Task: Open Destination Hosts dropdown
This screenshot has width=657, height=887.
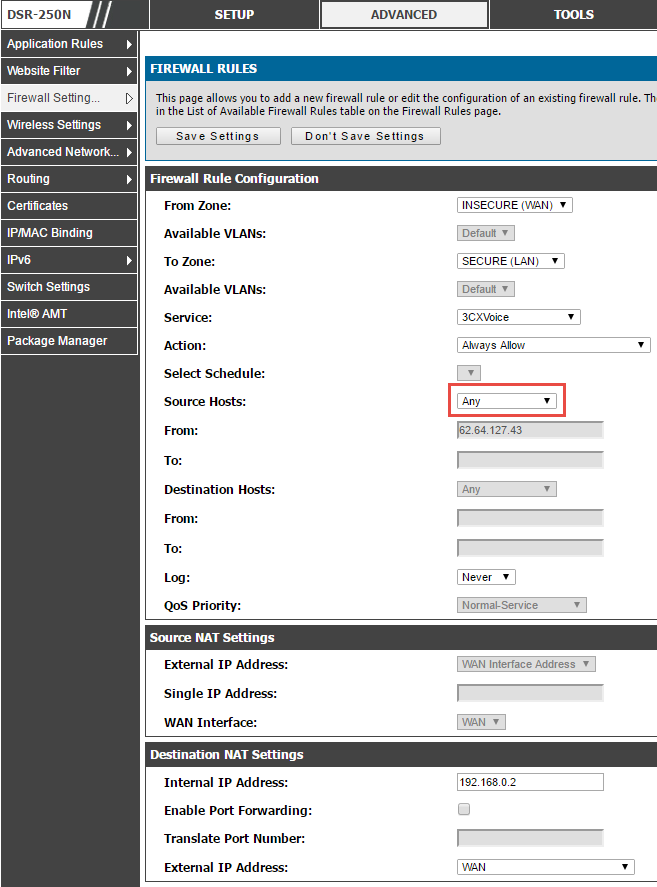Action: coord(506,489)
